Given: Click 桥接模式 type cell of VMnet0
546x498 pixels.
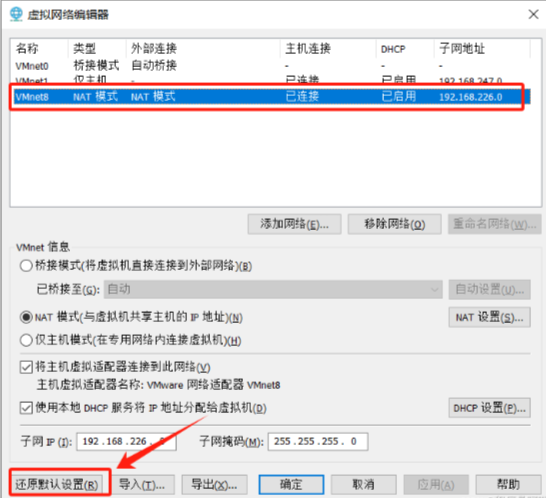Looking at the screenshot, I should tap(96, 65).
